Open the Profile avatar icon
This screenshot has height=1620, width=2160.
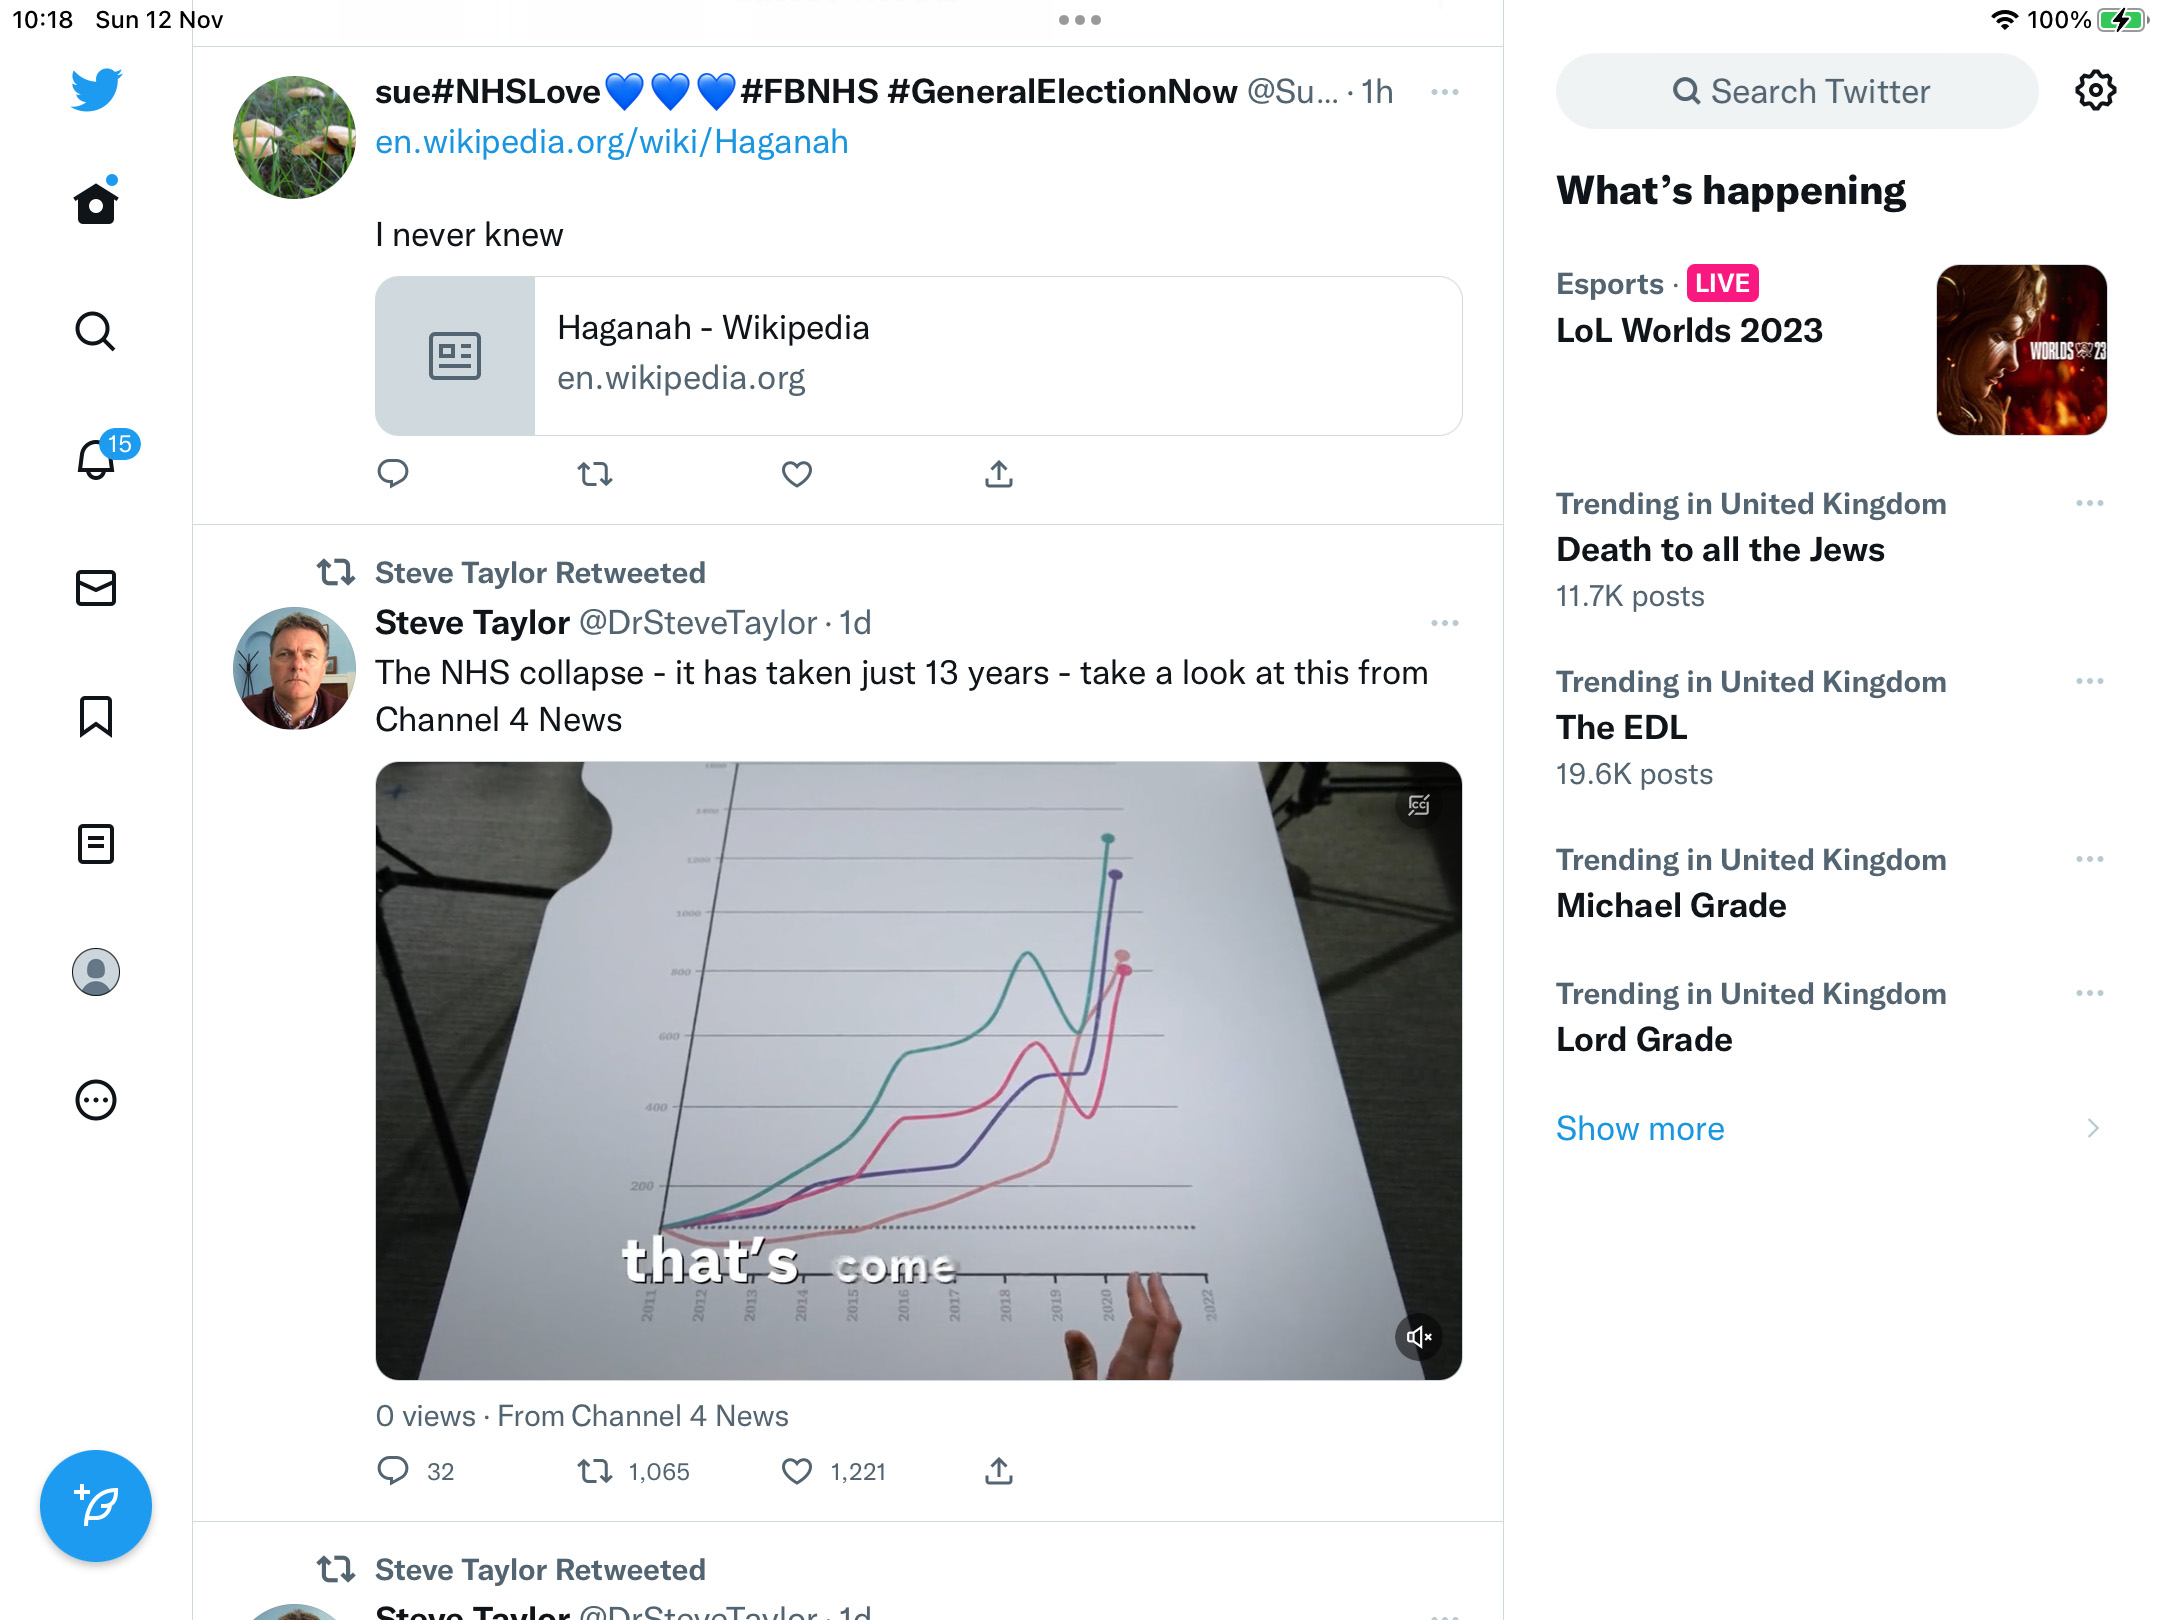(96, 972)
